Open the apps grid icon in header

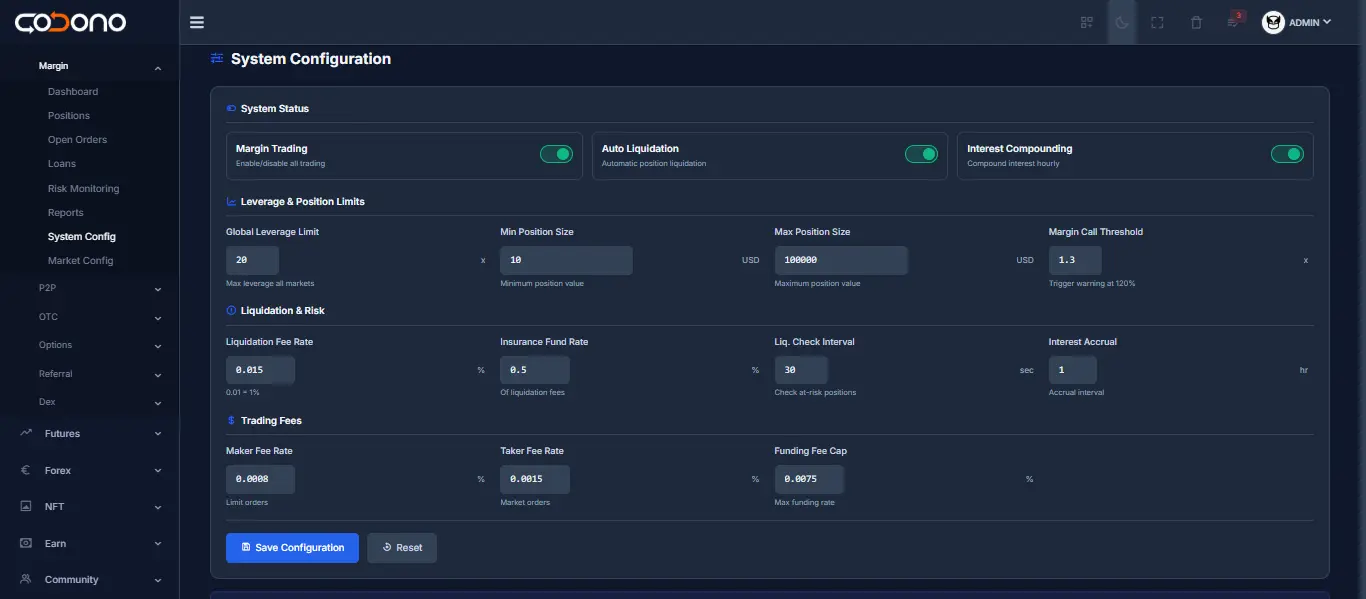click(1086, 21)
